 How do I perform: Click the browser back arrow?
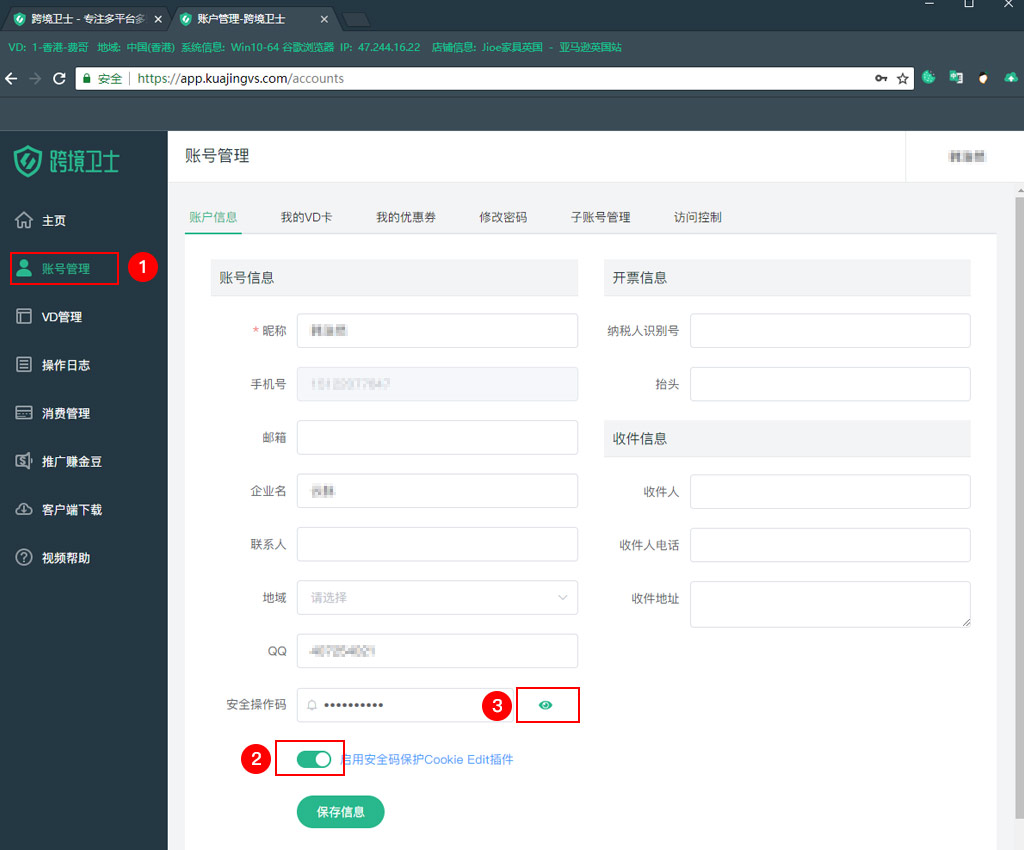[x=11, y=78]
